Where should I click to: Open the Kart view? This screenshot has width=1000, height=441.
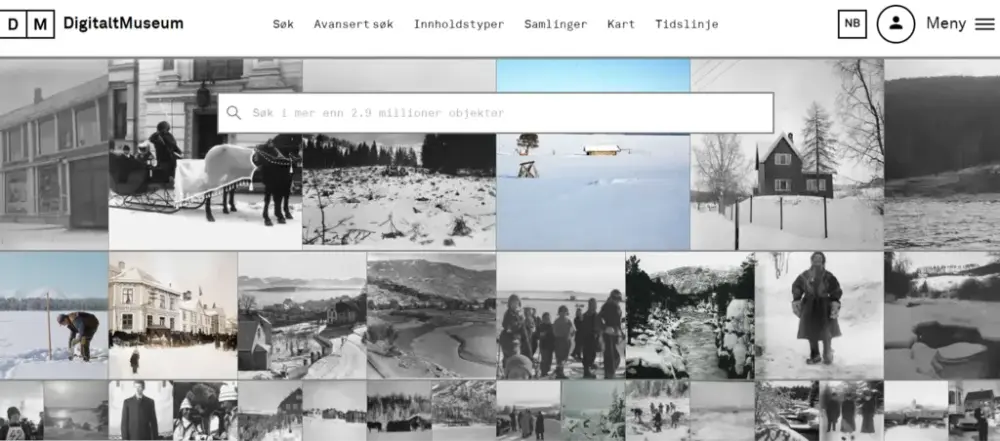pos(621,24)
